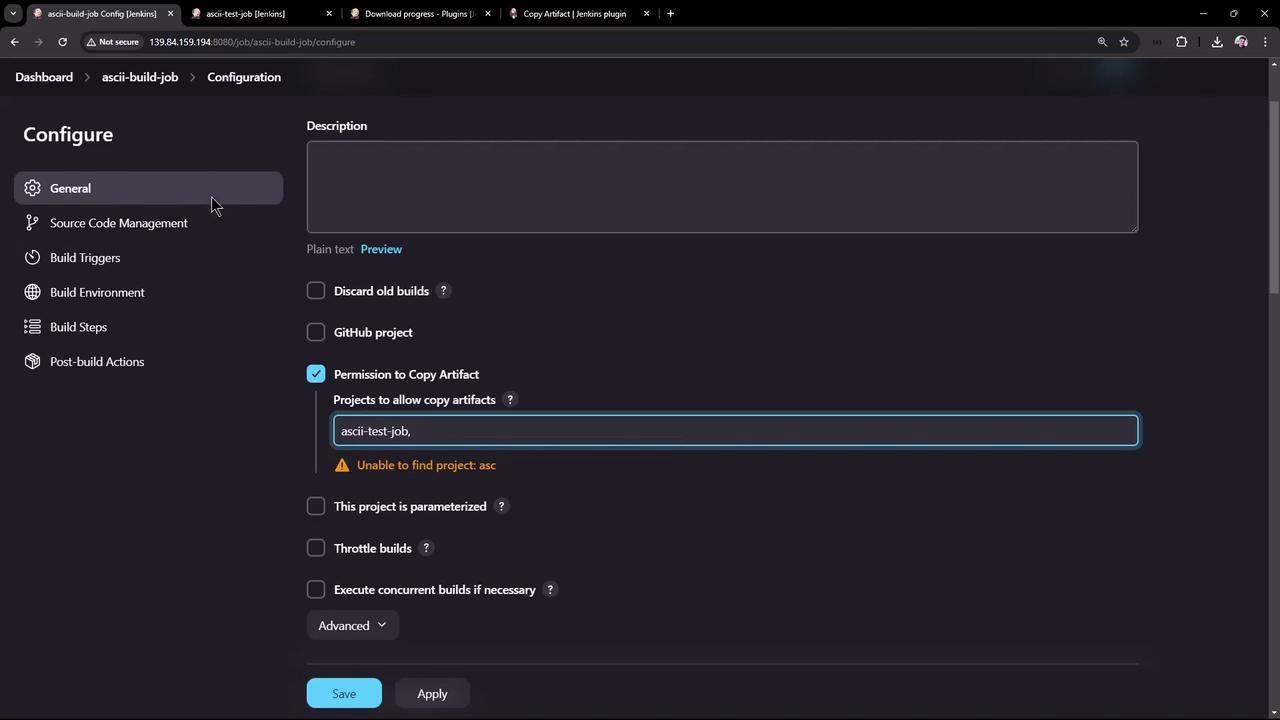Focus the Projects to allow copy artifacts field
This screenshot has height=720, width=1280.
pyautogui.click(x=736, y=431)
